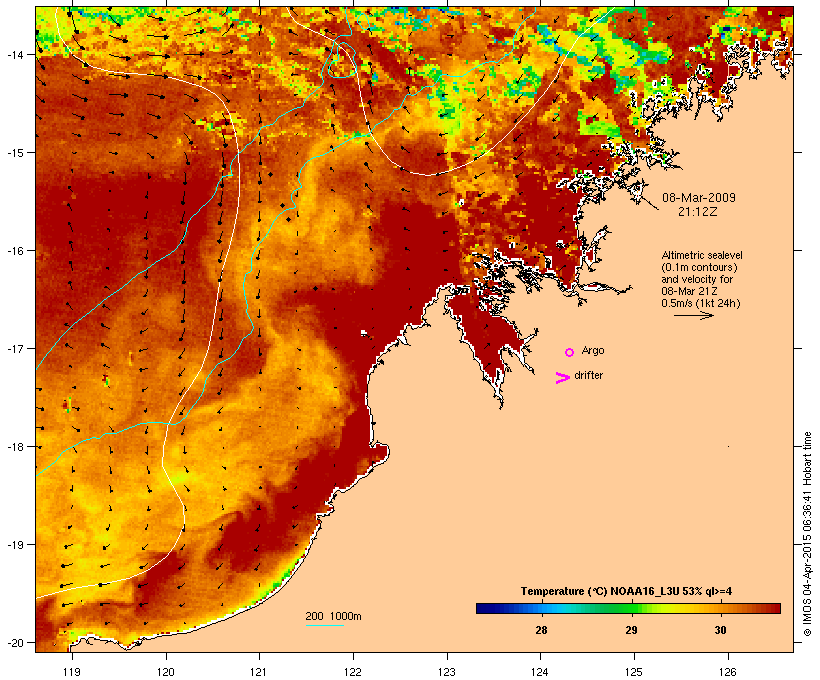Click the '28' color bar tick label
Image resolution: width=820 pixels, height=680 pixels.
pos(541,630)
